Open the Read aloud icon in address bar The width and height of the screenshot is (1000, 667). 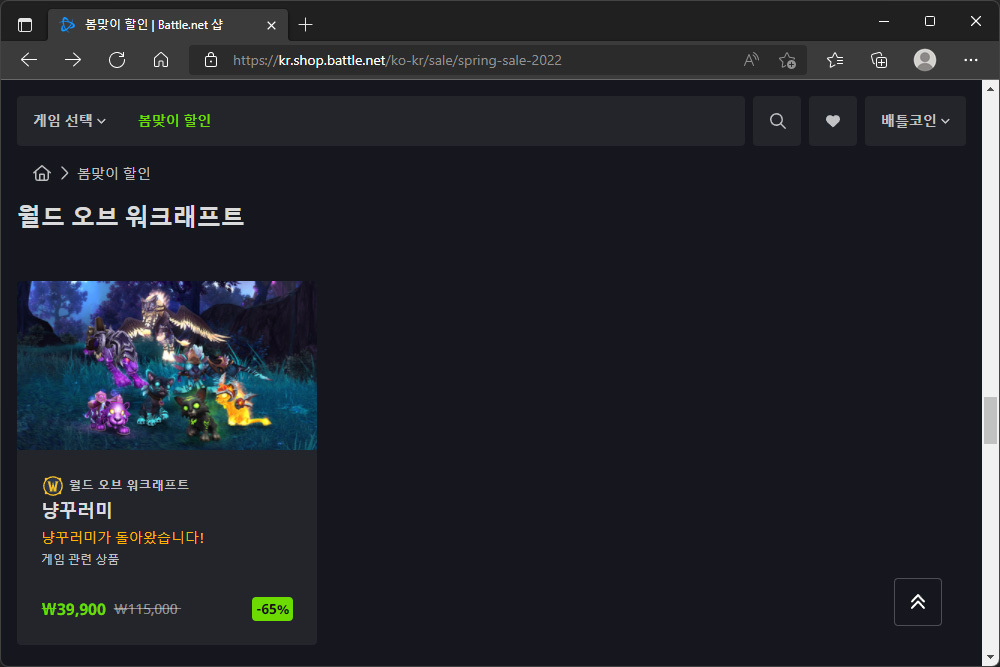point(751,60)
